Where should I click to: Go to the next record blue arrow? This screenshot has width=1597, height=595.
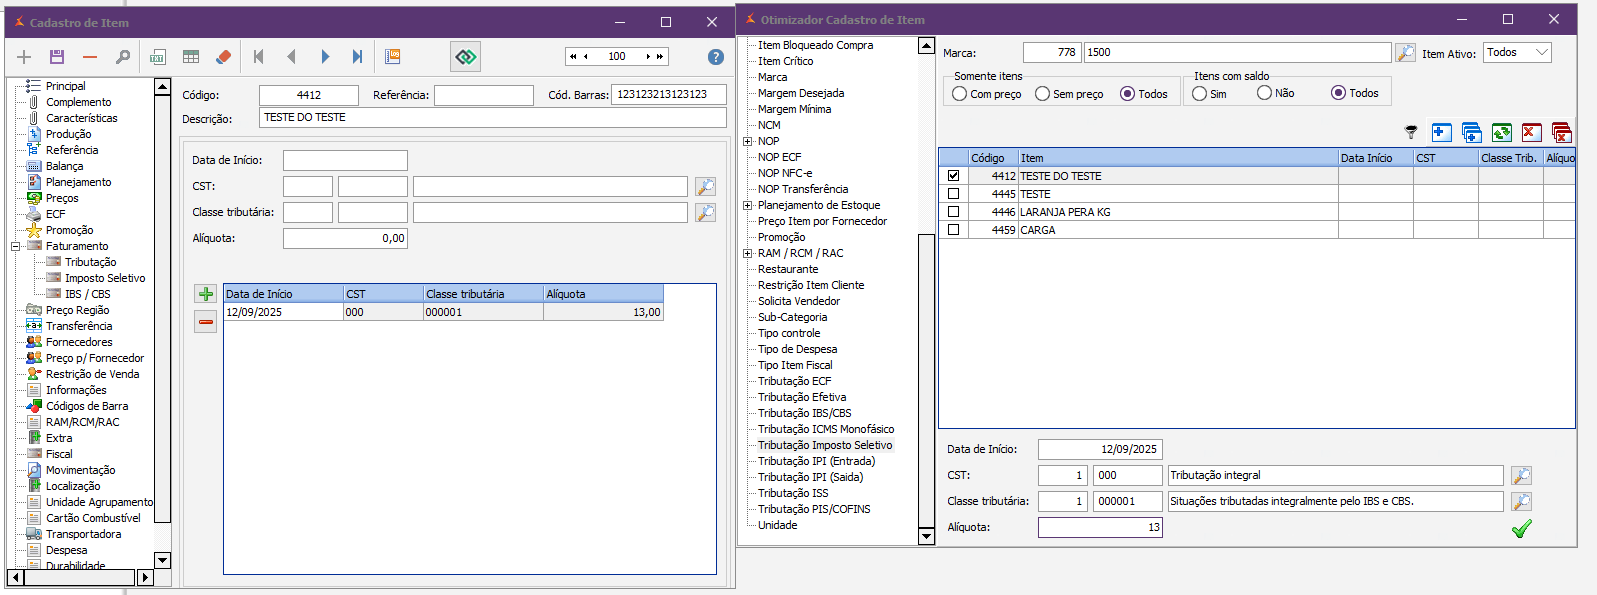click(325, 57)
